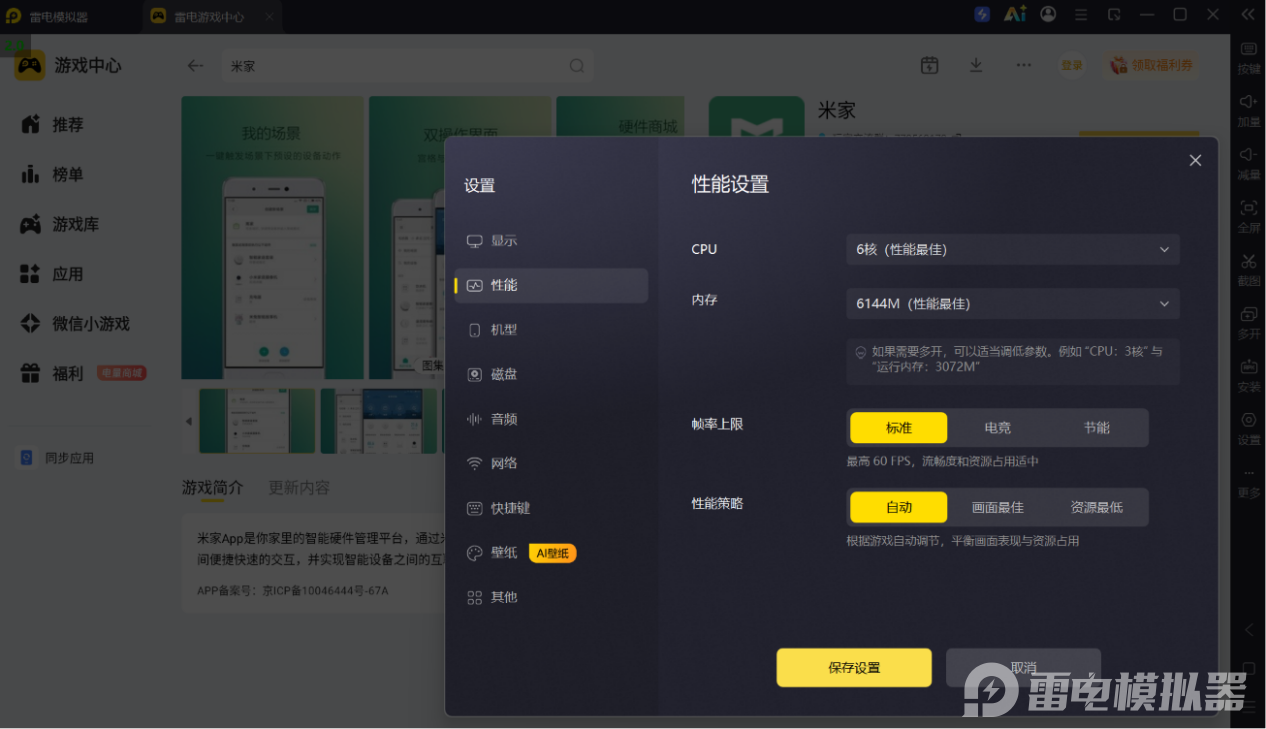Click the 显示 monitor icon in settings sidebar
This screenshot has height=729, width=1266.
tap(475, 241)
